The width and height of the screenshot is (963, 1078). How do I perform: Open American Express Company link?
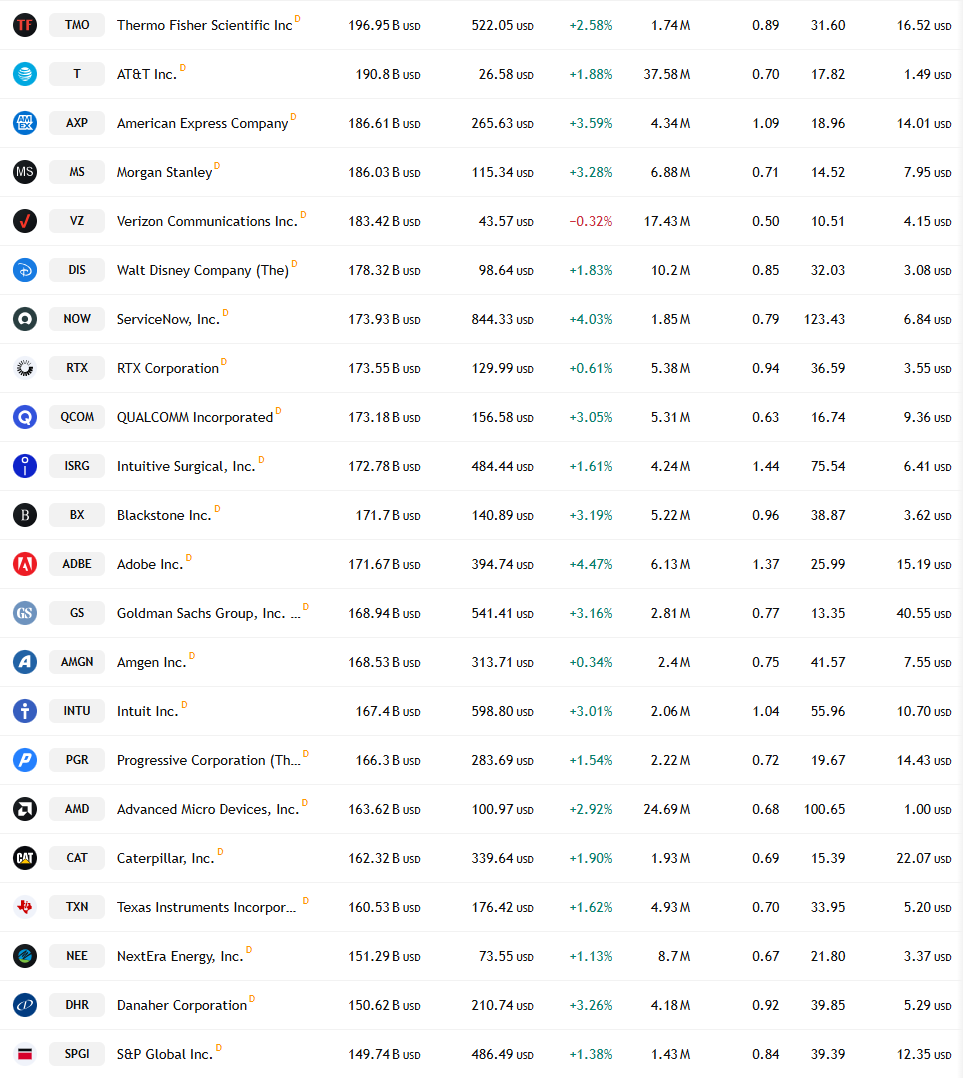203,123
